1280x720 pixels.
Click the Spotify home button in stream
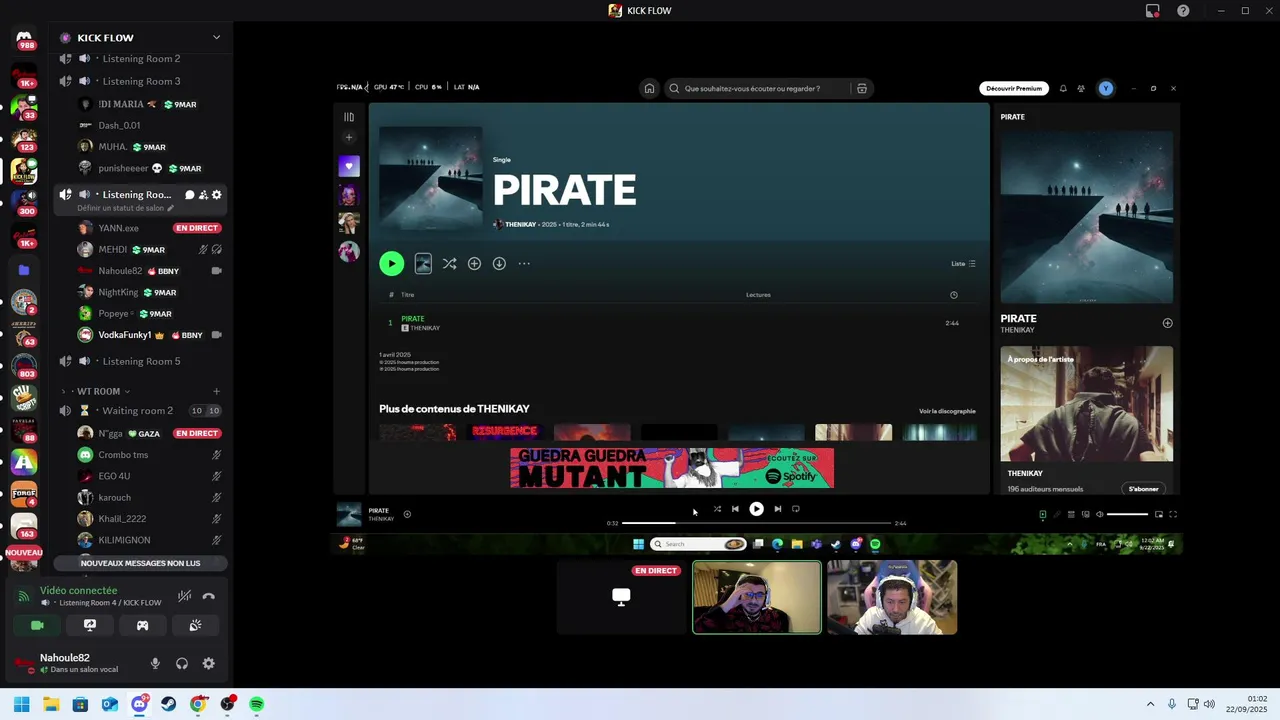(x=649, y=88)
